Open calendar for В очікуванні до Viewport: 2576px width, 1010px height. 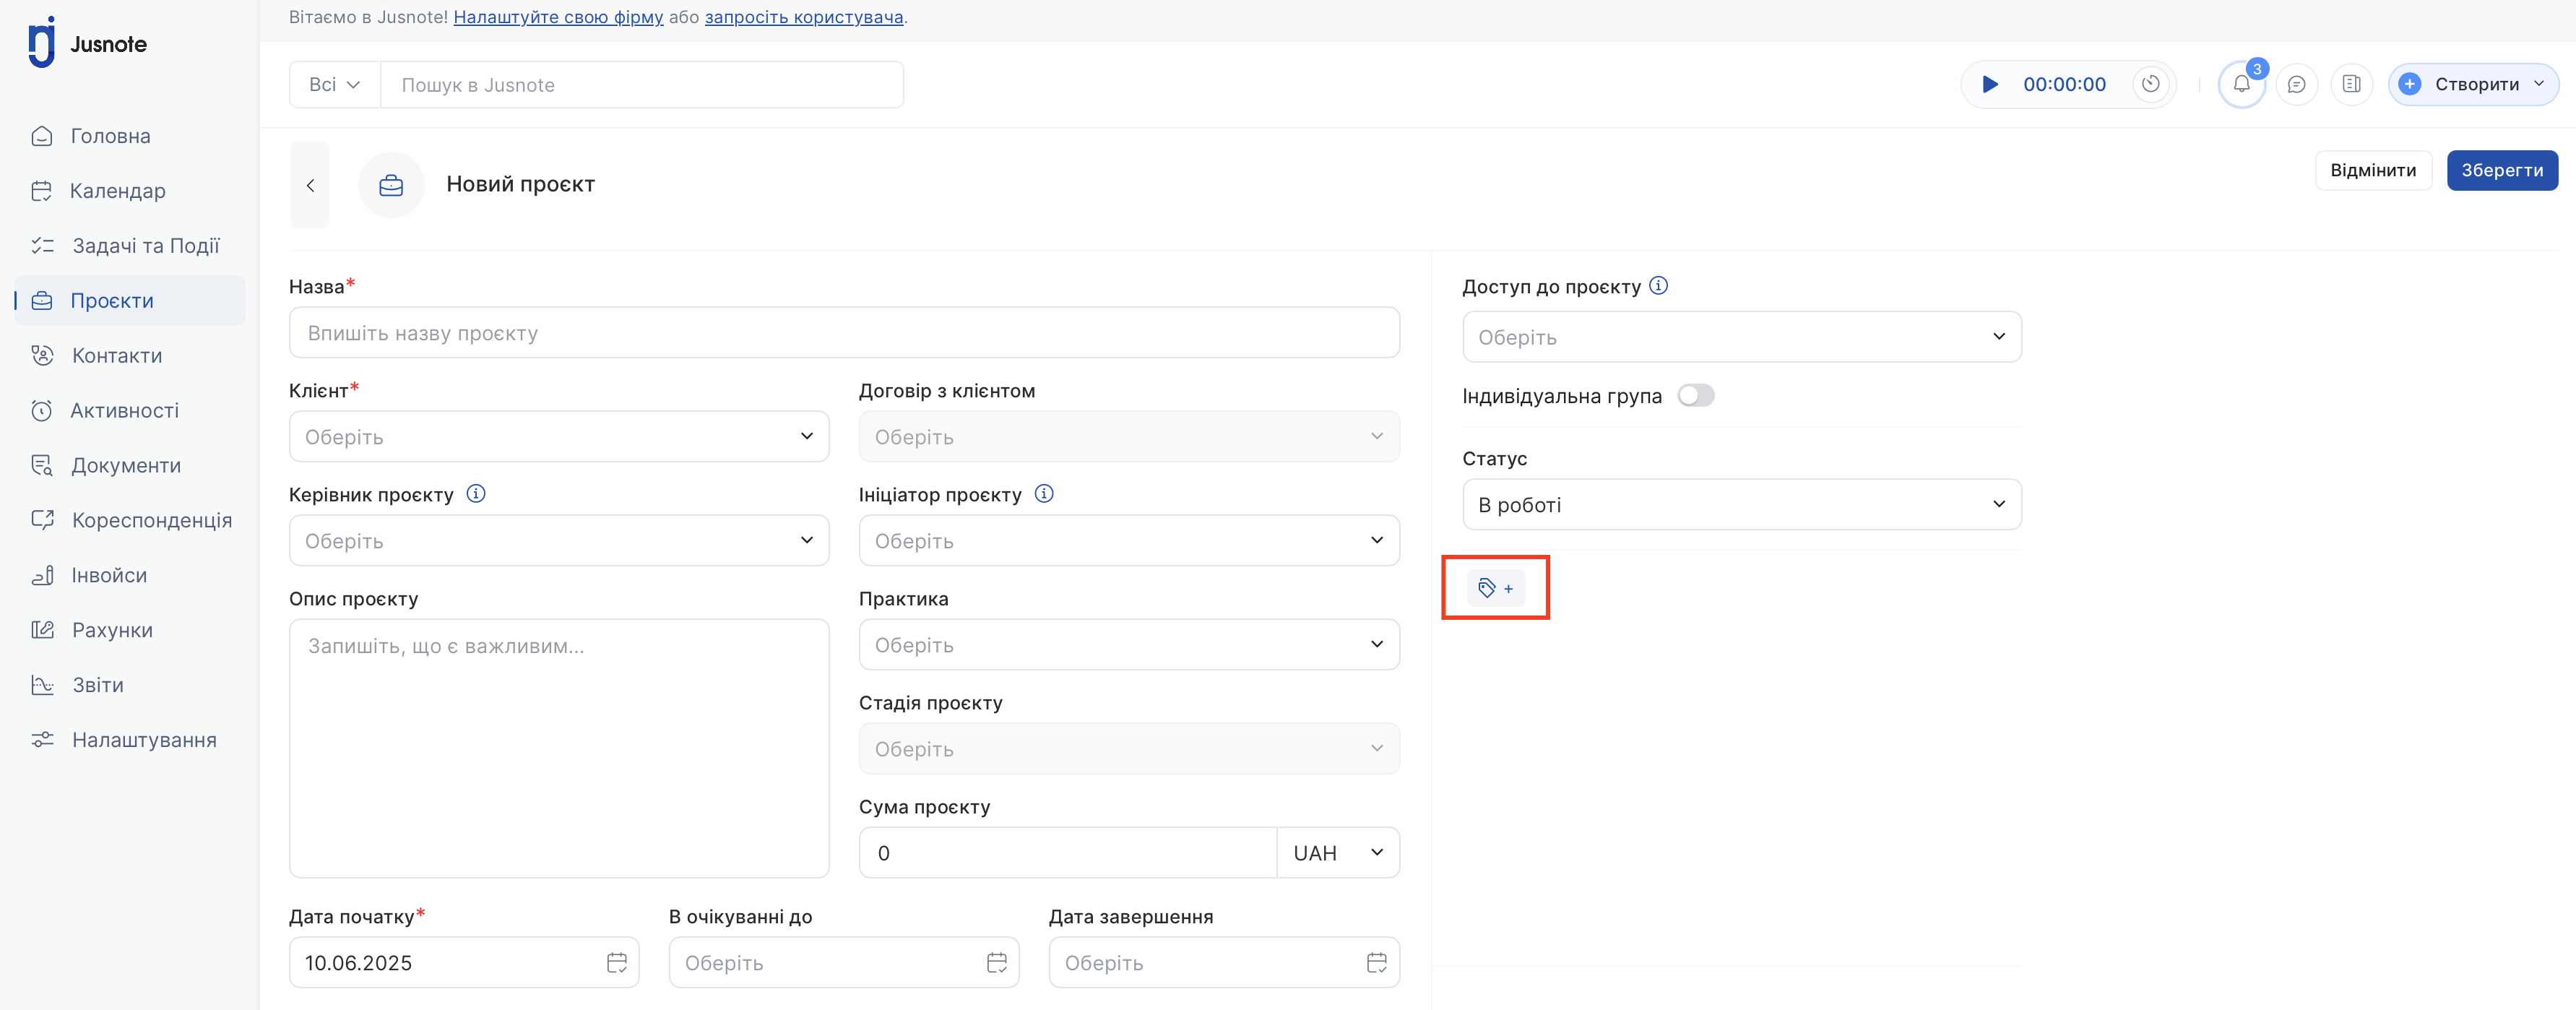click(x=997, y=962)
